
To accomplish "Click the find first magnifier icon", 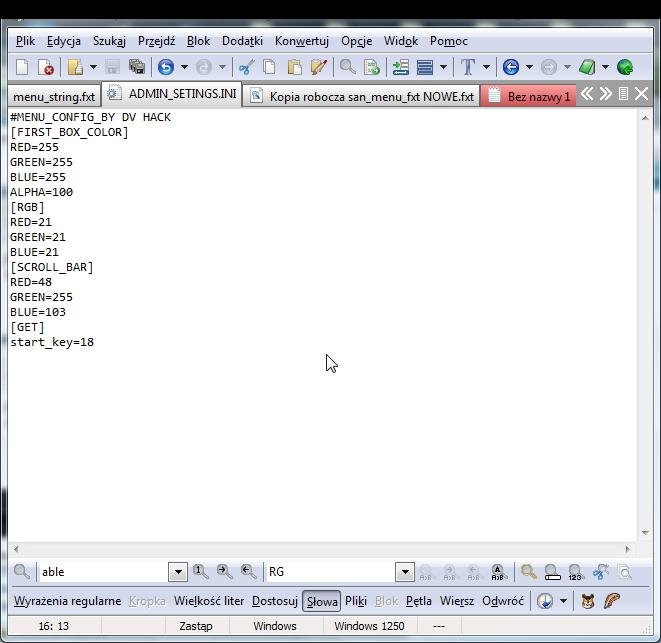I will [x=200, y=572].
